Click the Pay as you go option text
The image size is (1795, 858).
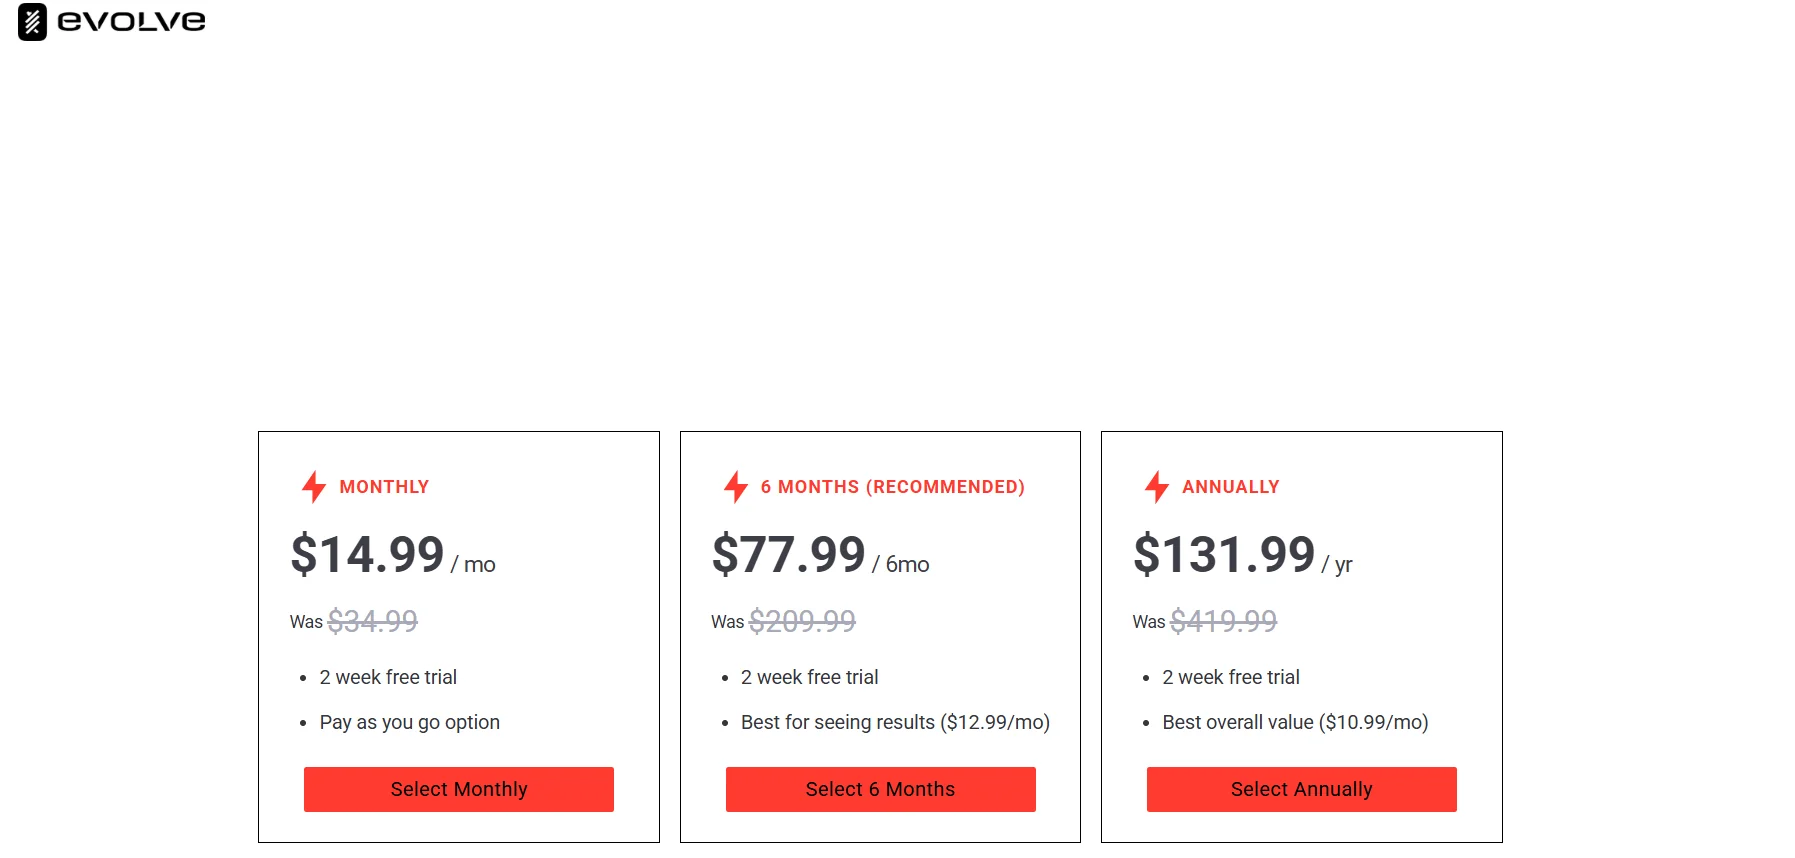409,722
